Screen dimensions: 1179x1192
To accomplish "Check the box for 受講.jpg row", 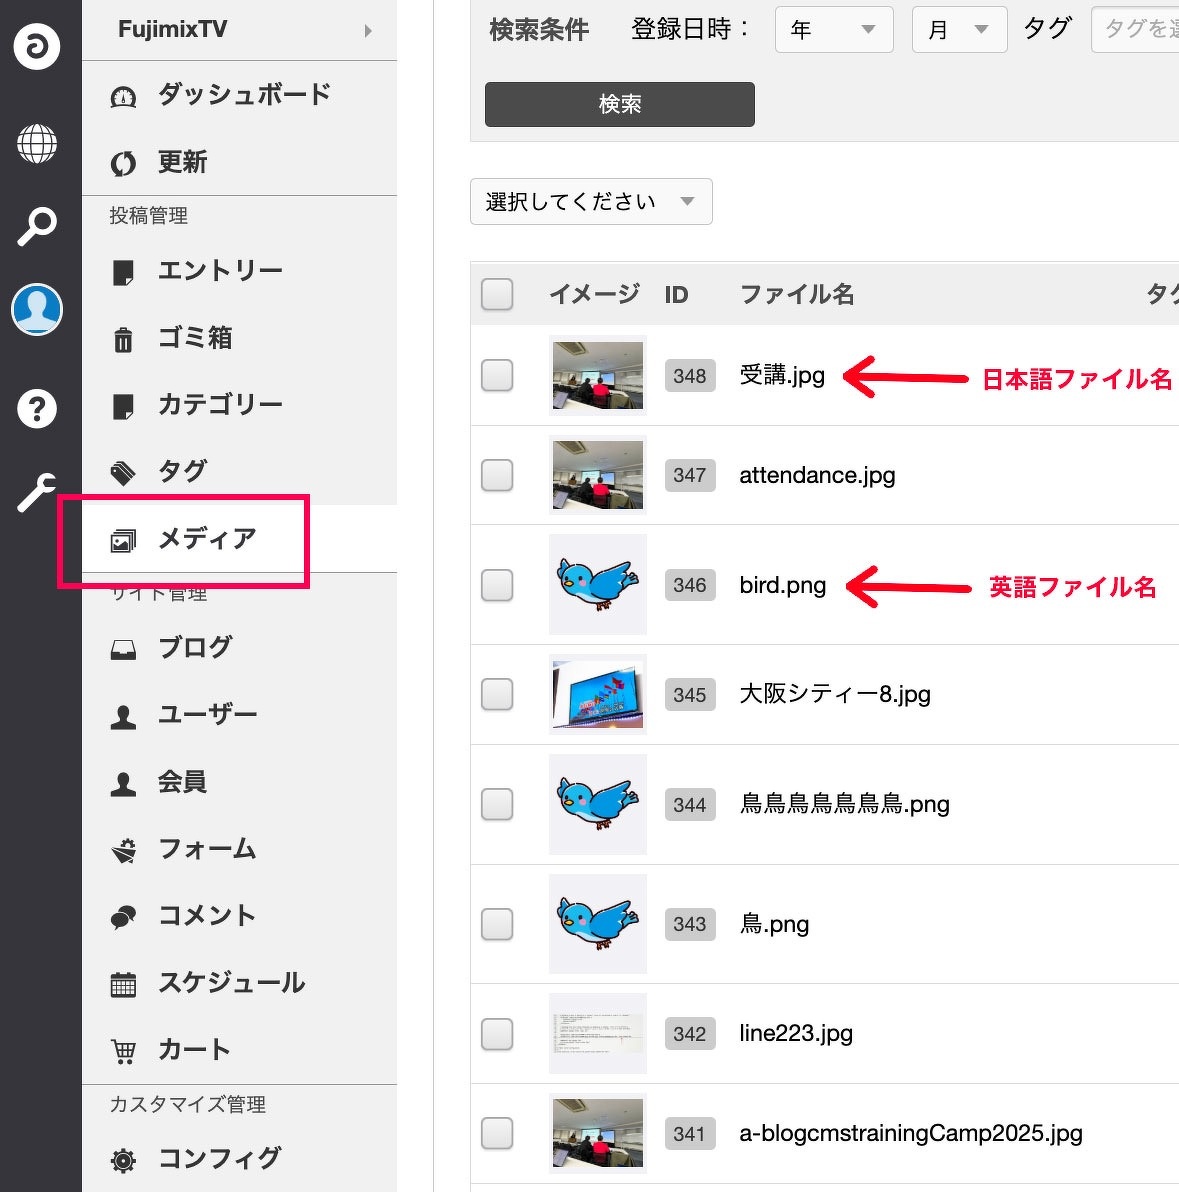I will 497,376.
